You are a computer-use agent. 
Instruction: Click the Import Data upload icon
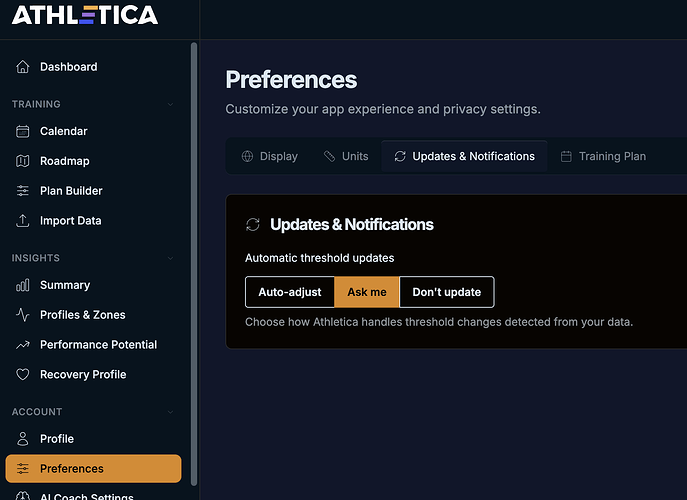(x=23, y=221)
